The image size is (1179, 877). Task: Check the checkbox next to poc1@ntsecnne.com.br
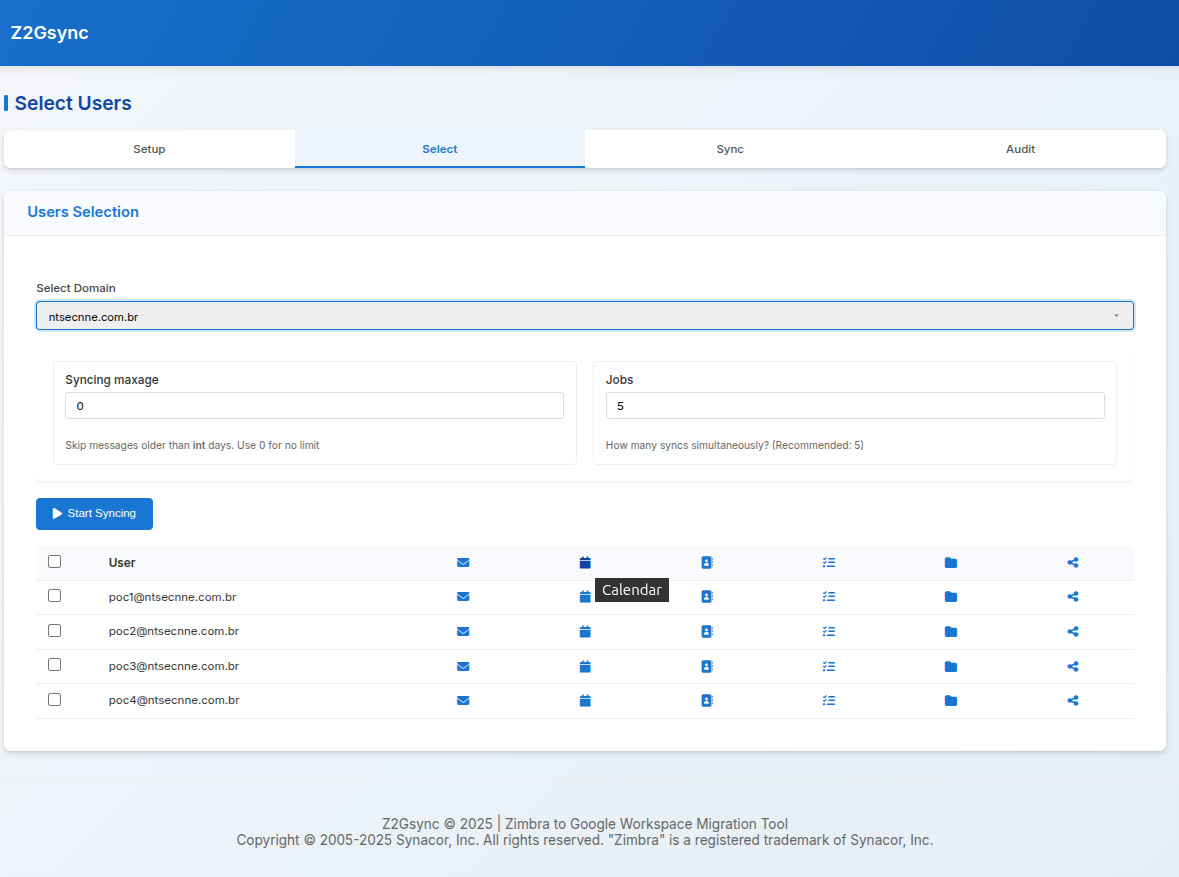54,595
